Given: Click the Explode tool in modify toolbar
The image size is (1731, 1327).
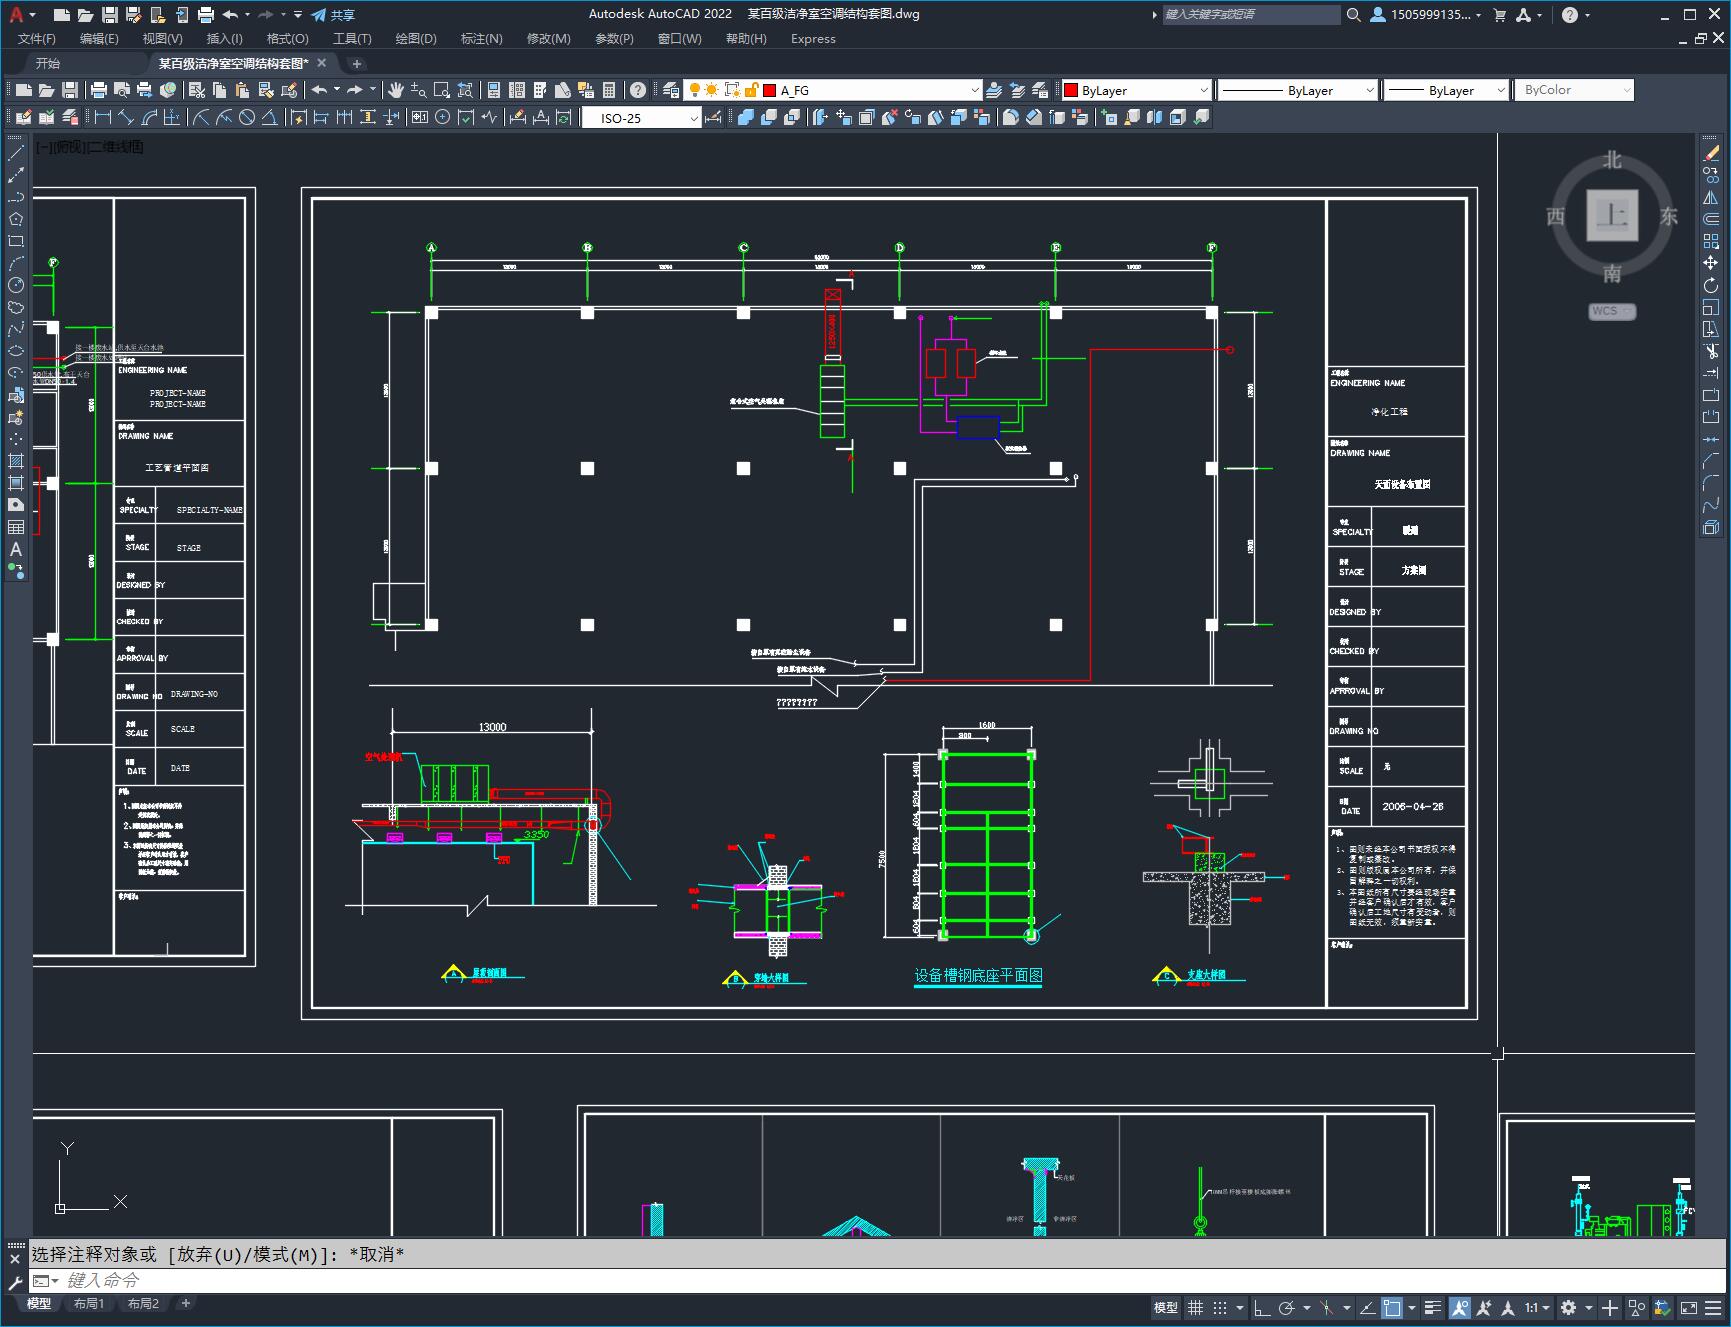Looking at the screenshot, I should (x=1711, y=527).
